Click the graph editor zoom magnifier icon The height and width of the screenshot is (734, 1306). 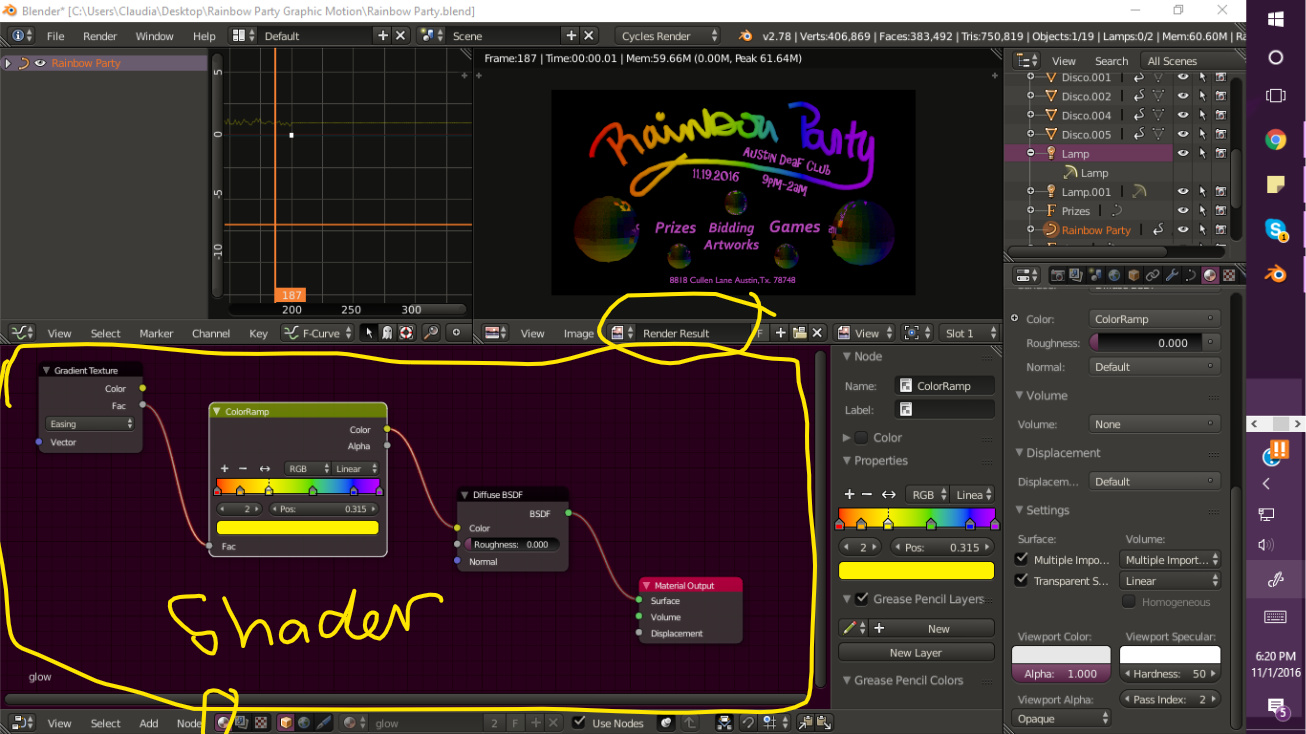(x=431, y=333)
